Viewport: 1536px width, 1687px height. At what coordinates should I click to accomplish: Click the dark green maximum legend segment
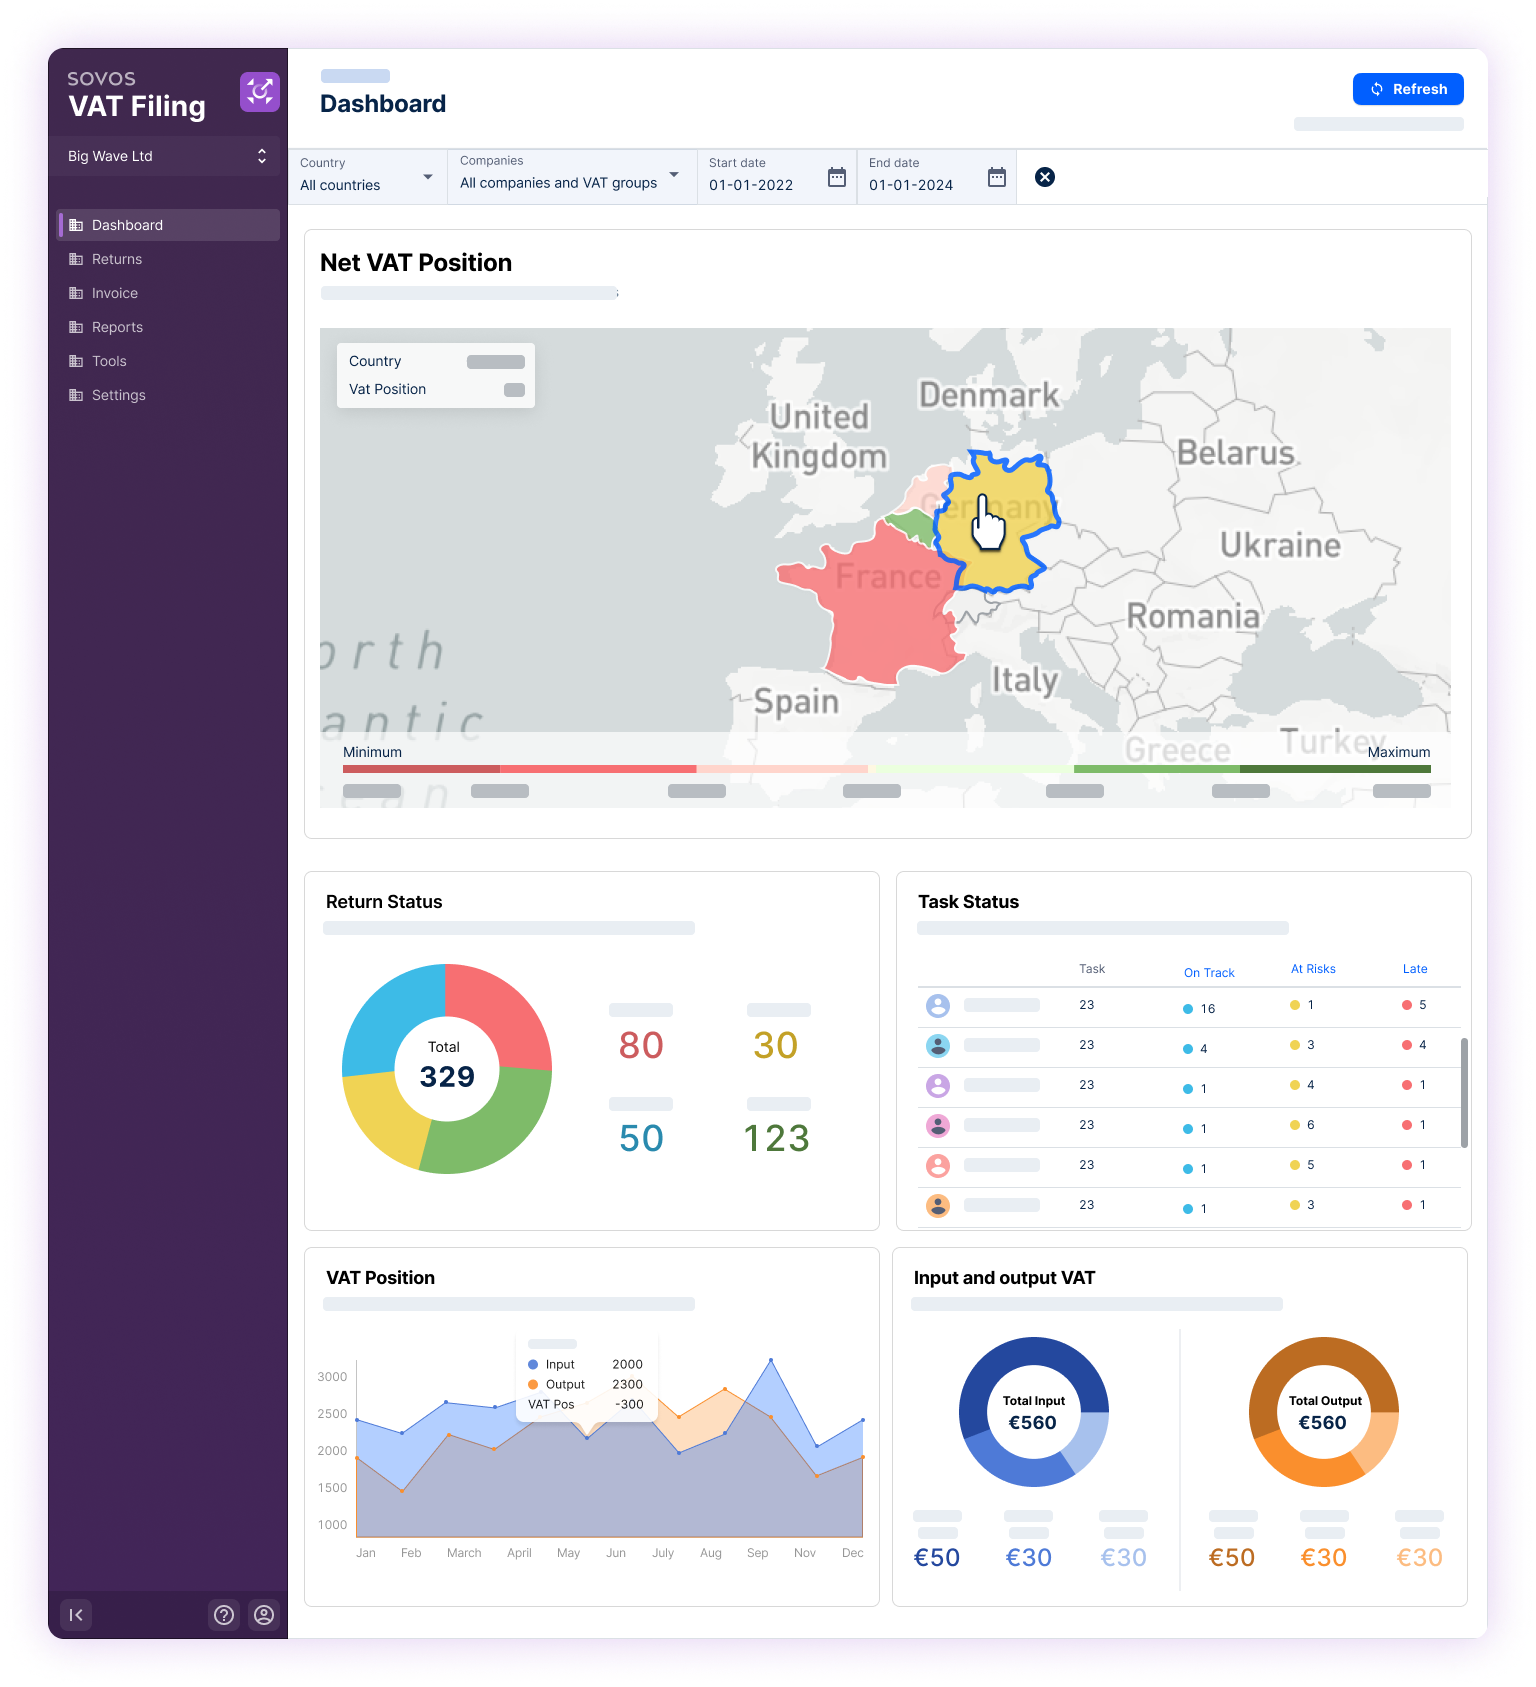click(1335, 769)
